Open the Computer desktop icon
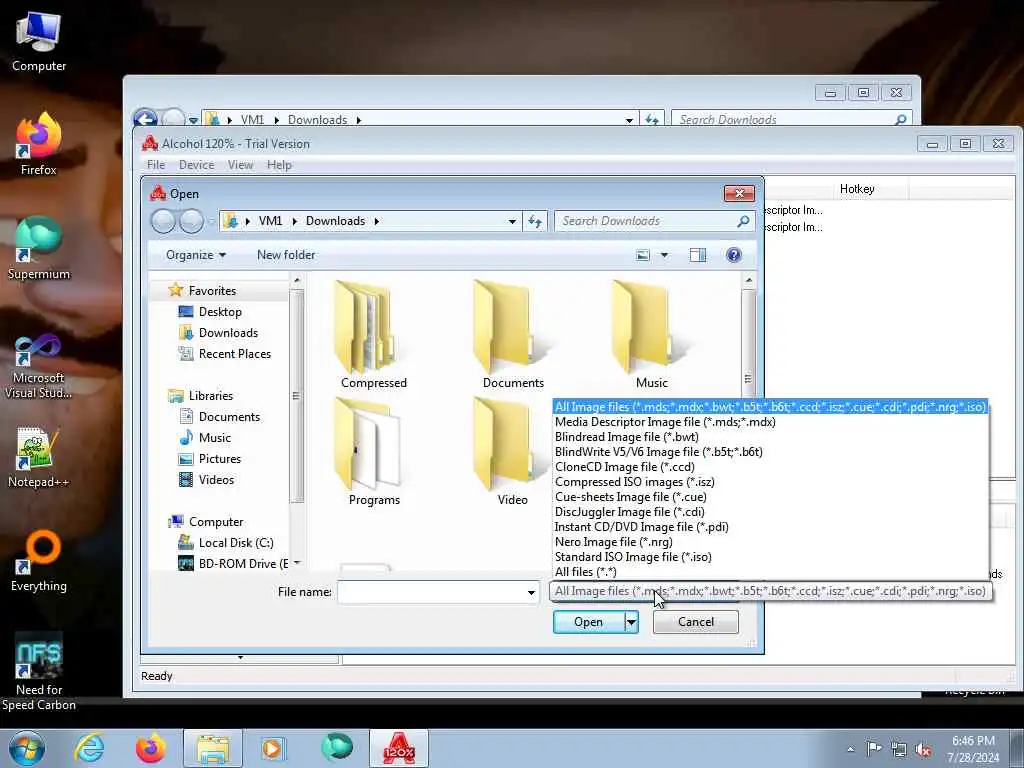The height and width of the screenshot is (768, 1024). [x=39, y=42]
